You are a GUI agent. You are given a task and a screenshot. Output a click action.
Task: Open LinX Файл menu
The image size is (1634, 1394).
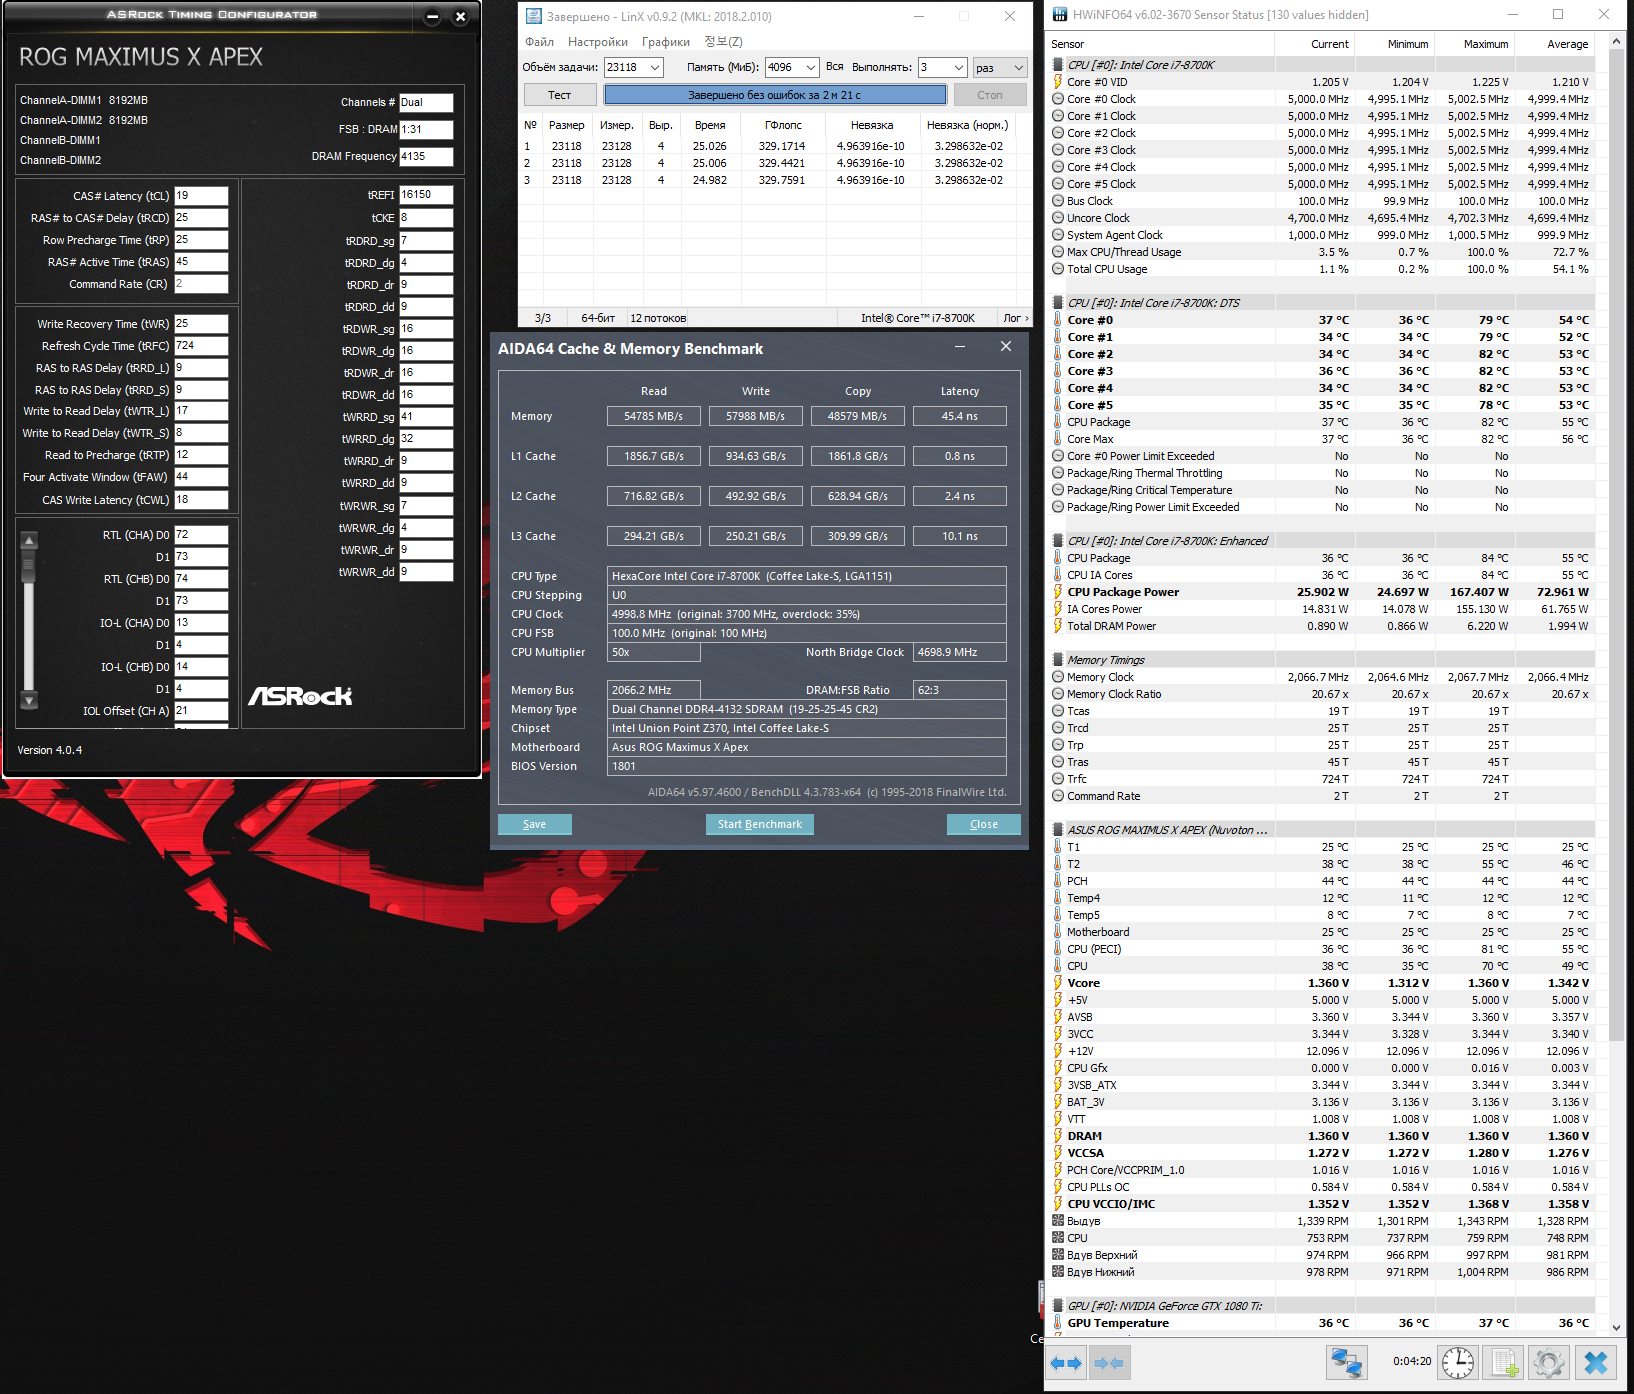coord(539,42)
